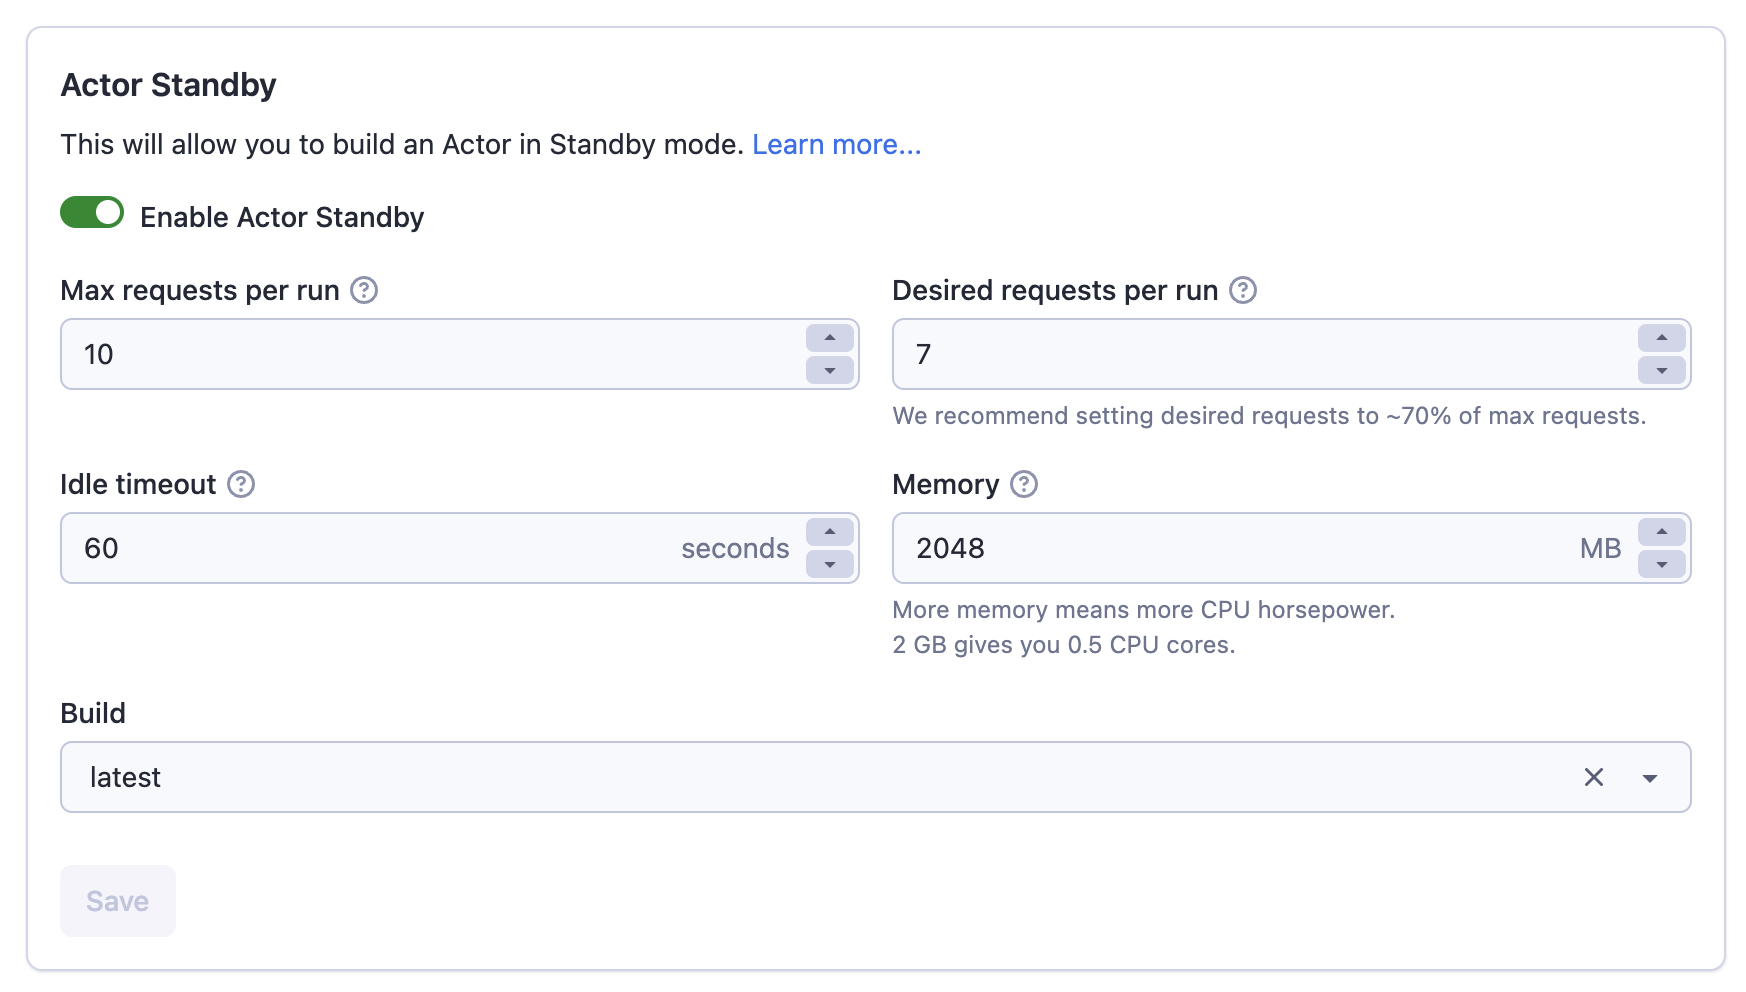Click the Idle timeout input field

pyautogui.click(x=370, y=548)
